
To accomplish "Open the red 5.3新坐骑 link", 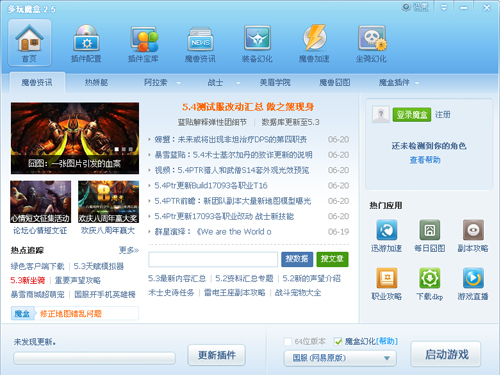I will [x=28, y=280].
